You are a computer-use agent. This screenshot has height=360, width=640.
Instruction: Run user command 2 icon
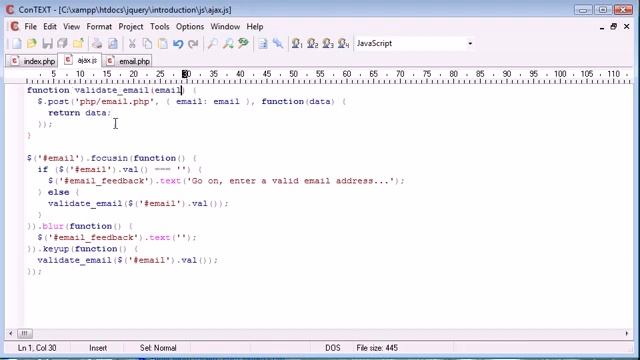(x=313, y=43)
